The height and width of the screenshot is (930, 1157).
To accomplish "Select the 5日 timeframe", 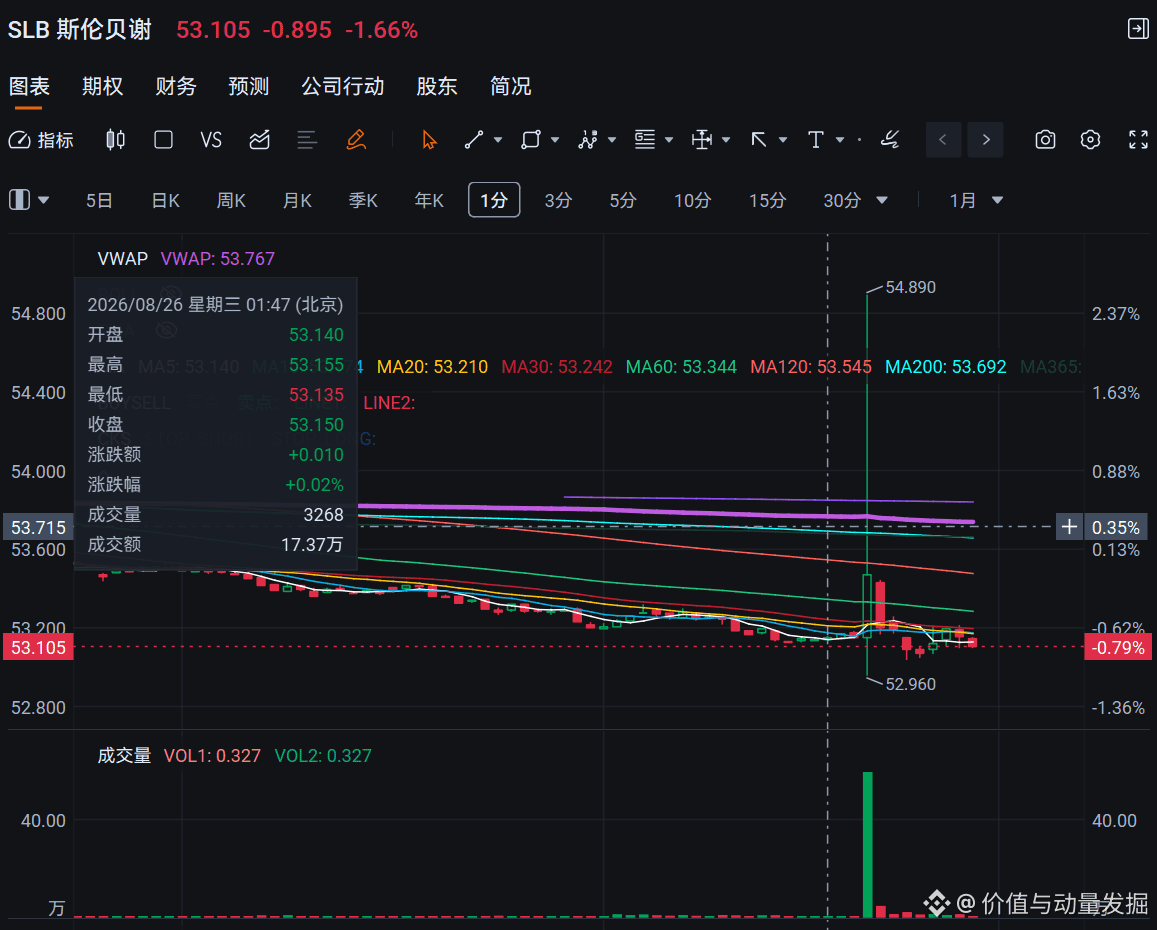I will coord(99,200).
